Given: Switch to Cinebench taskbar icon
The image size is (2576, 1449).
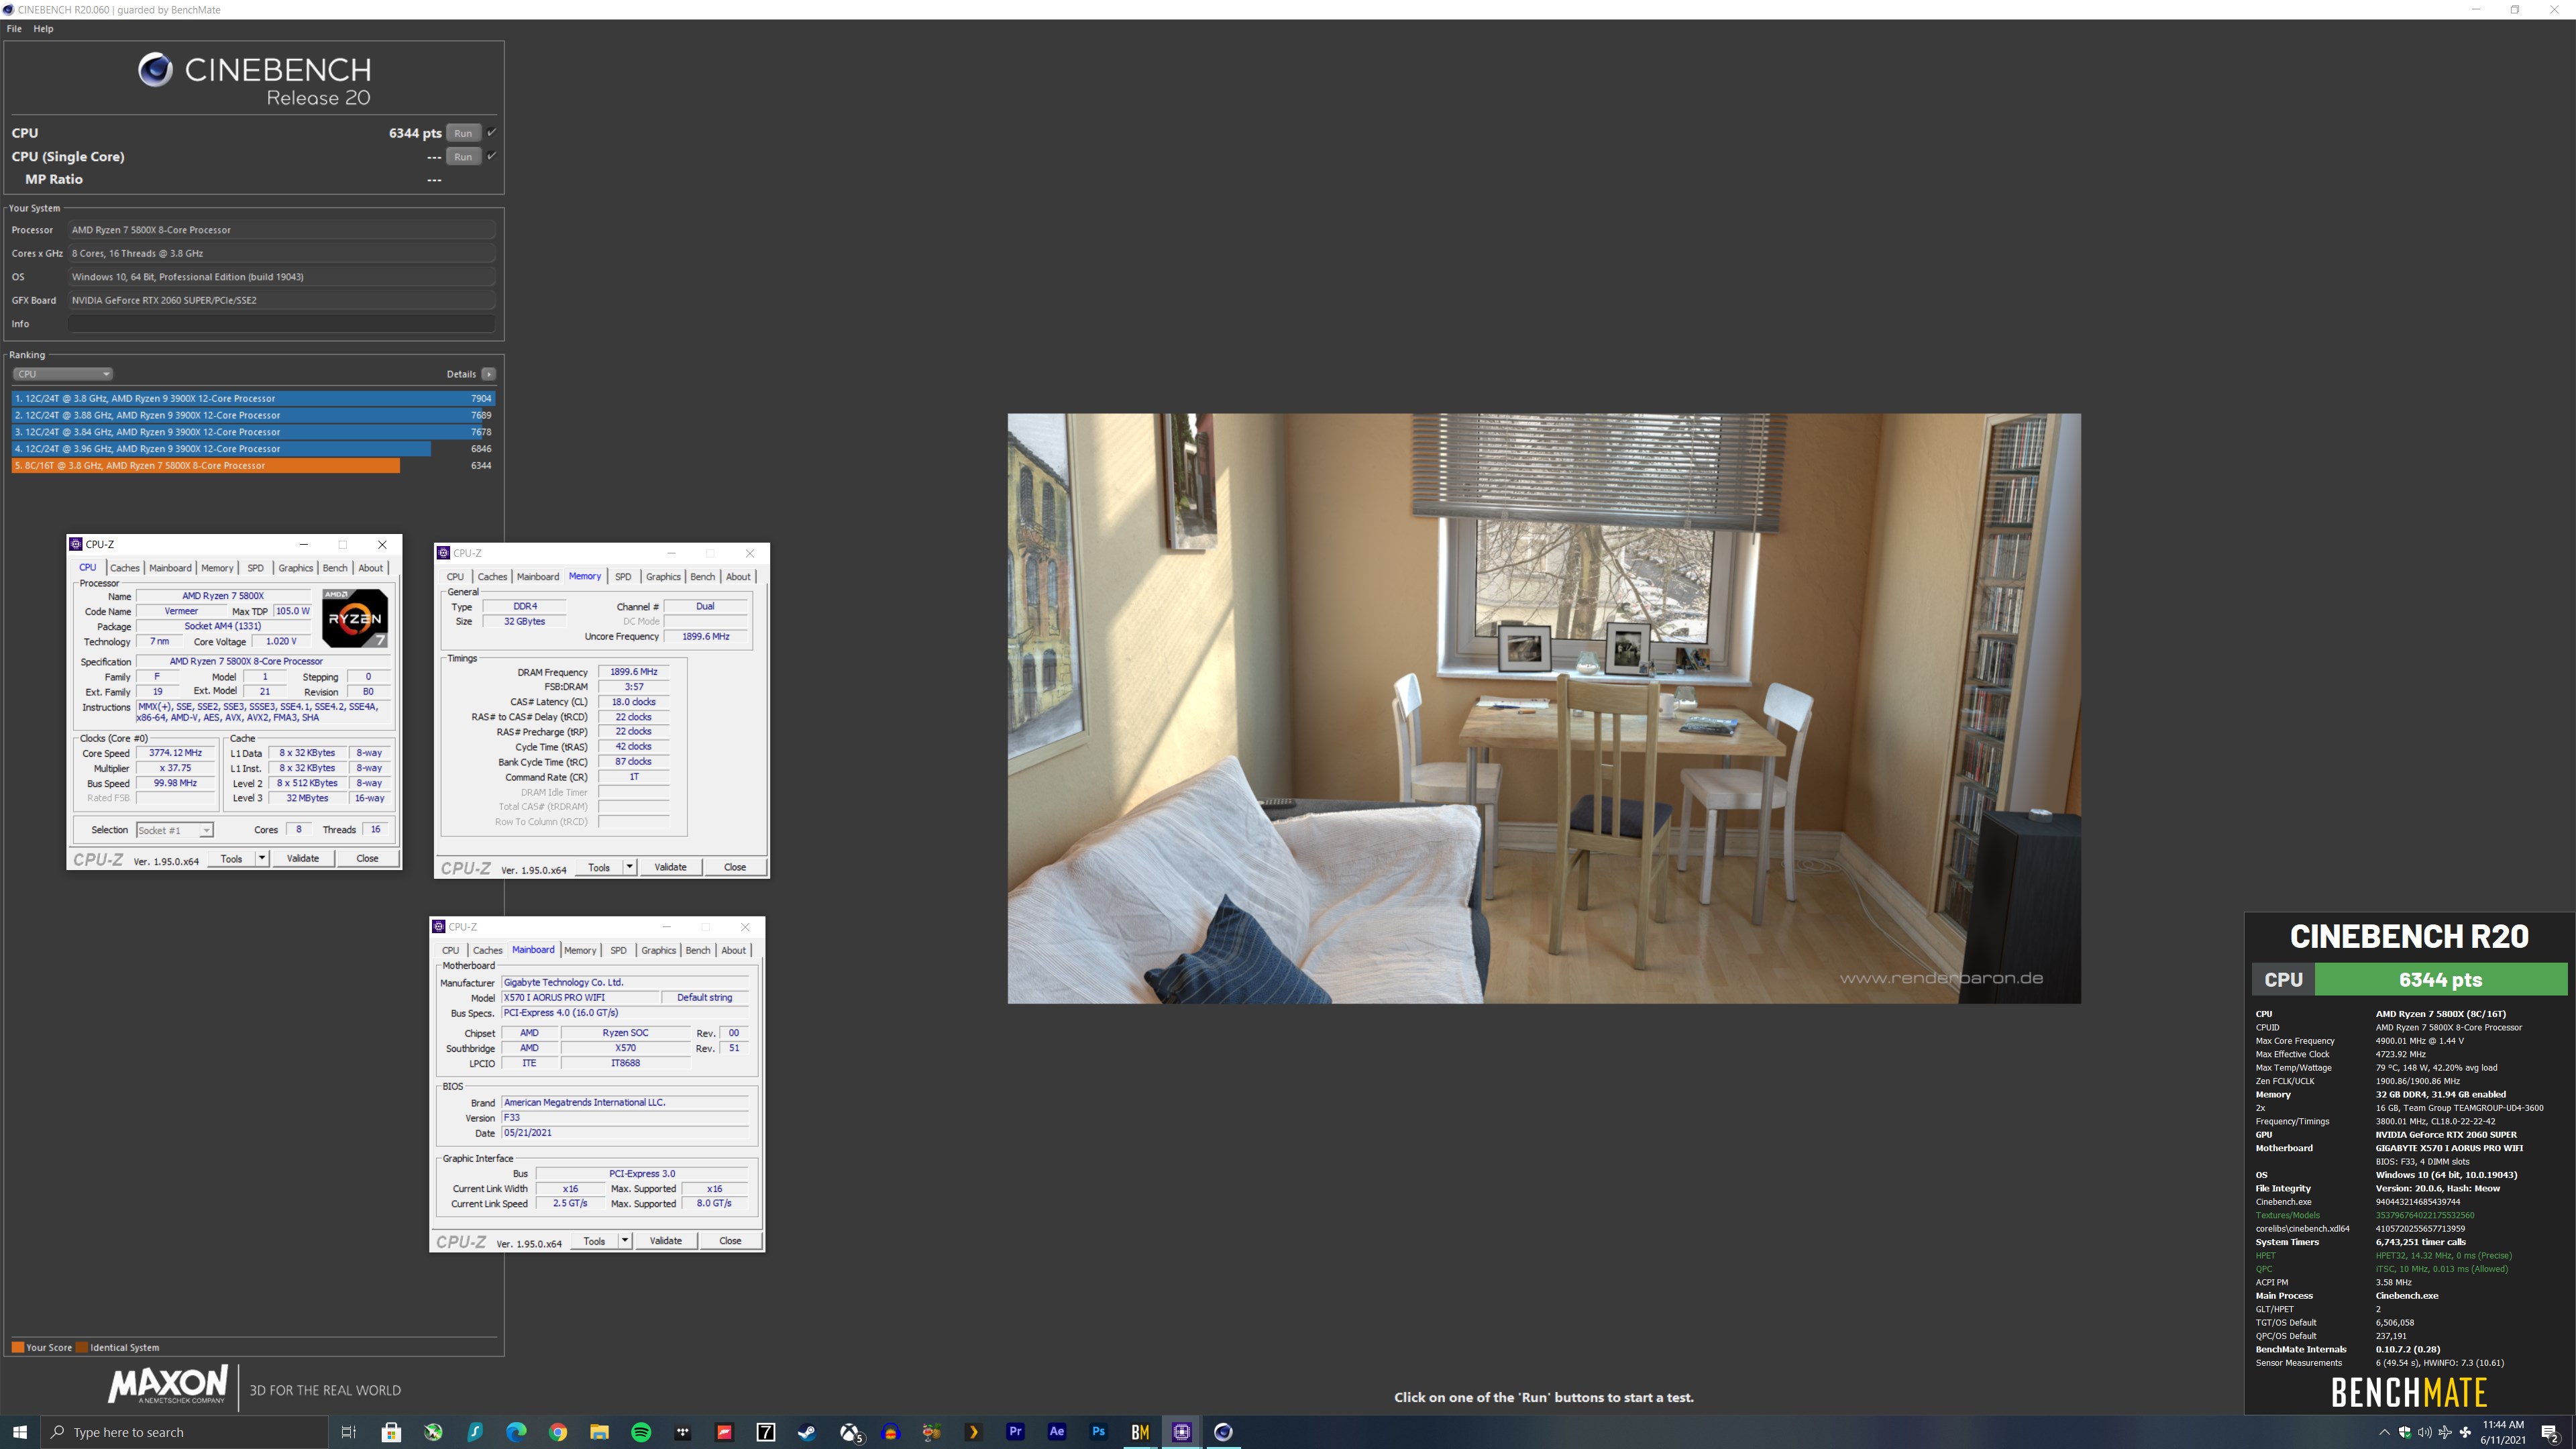Looking at the screenshot, I should click(x=1223, y=1432).
